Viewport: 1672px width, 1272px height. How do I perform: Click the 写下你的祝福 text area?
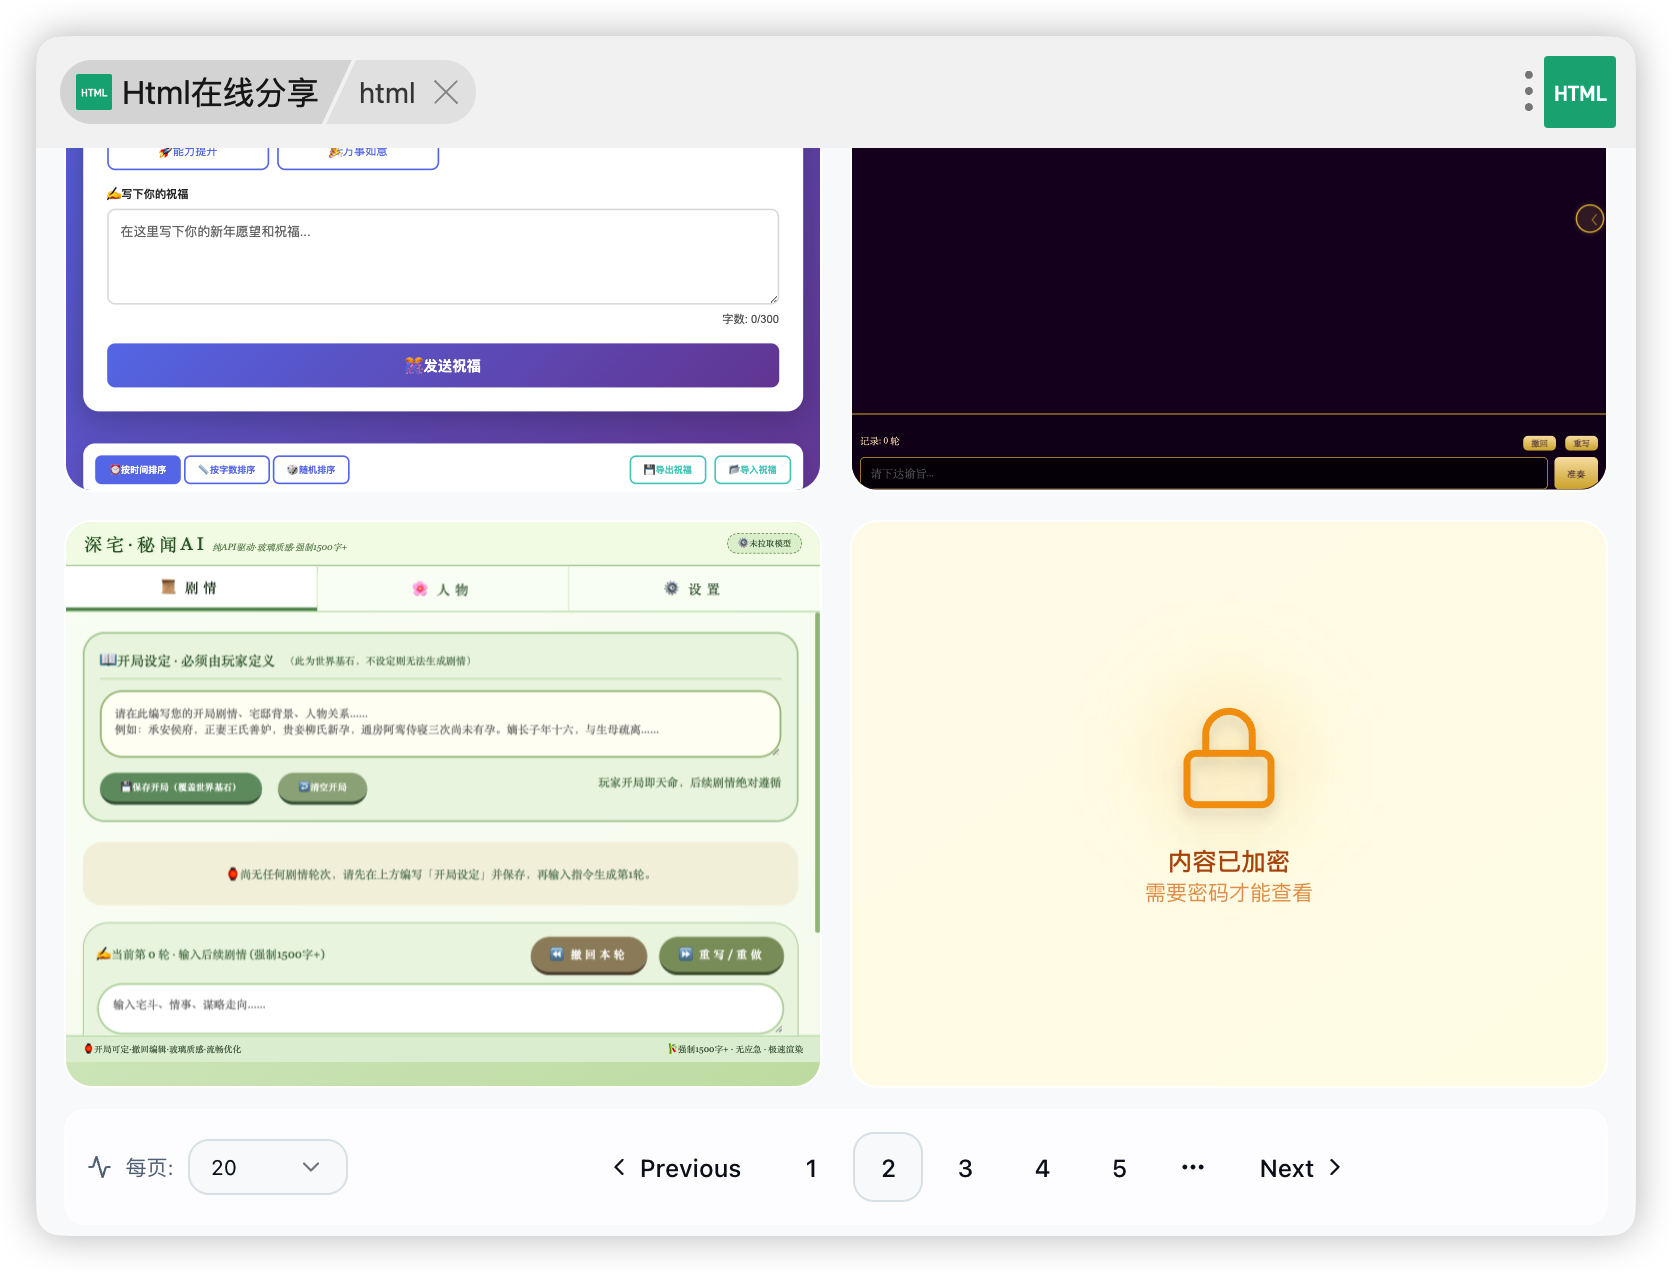tap(442, 256)
